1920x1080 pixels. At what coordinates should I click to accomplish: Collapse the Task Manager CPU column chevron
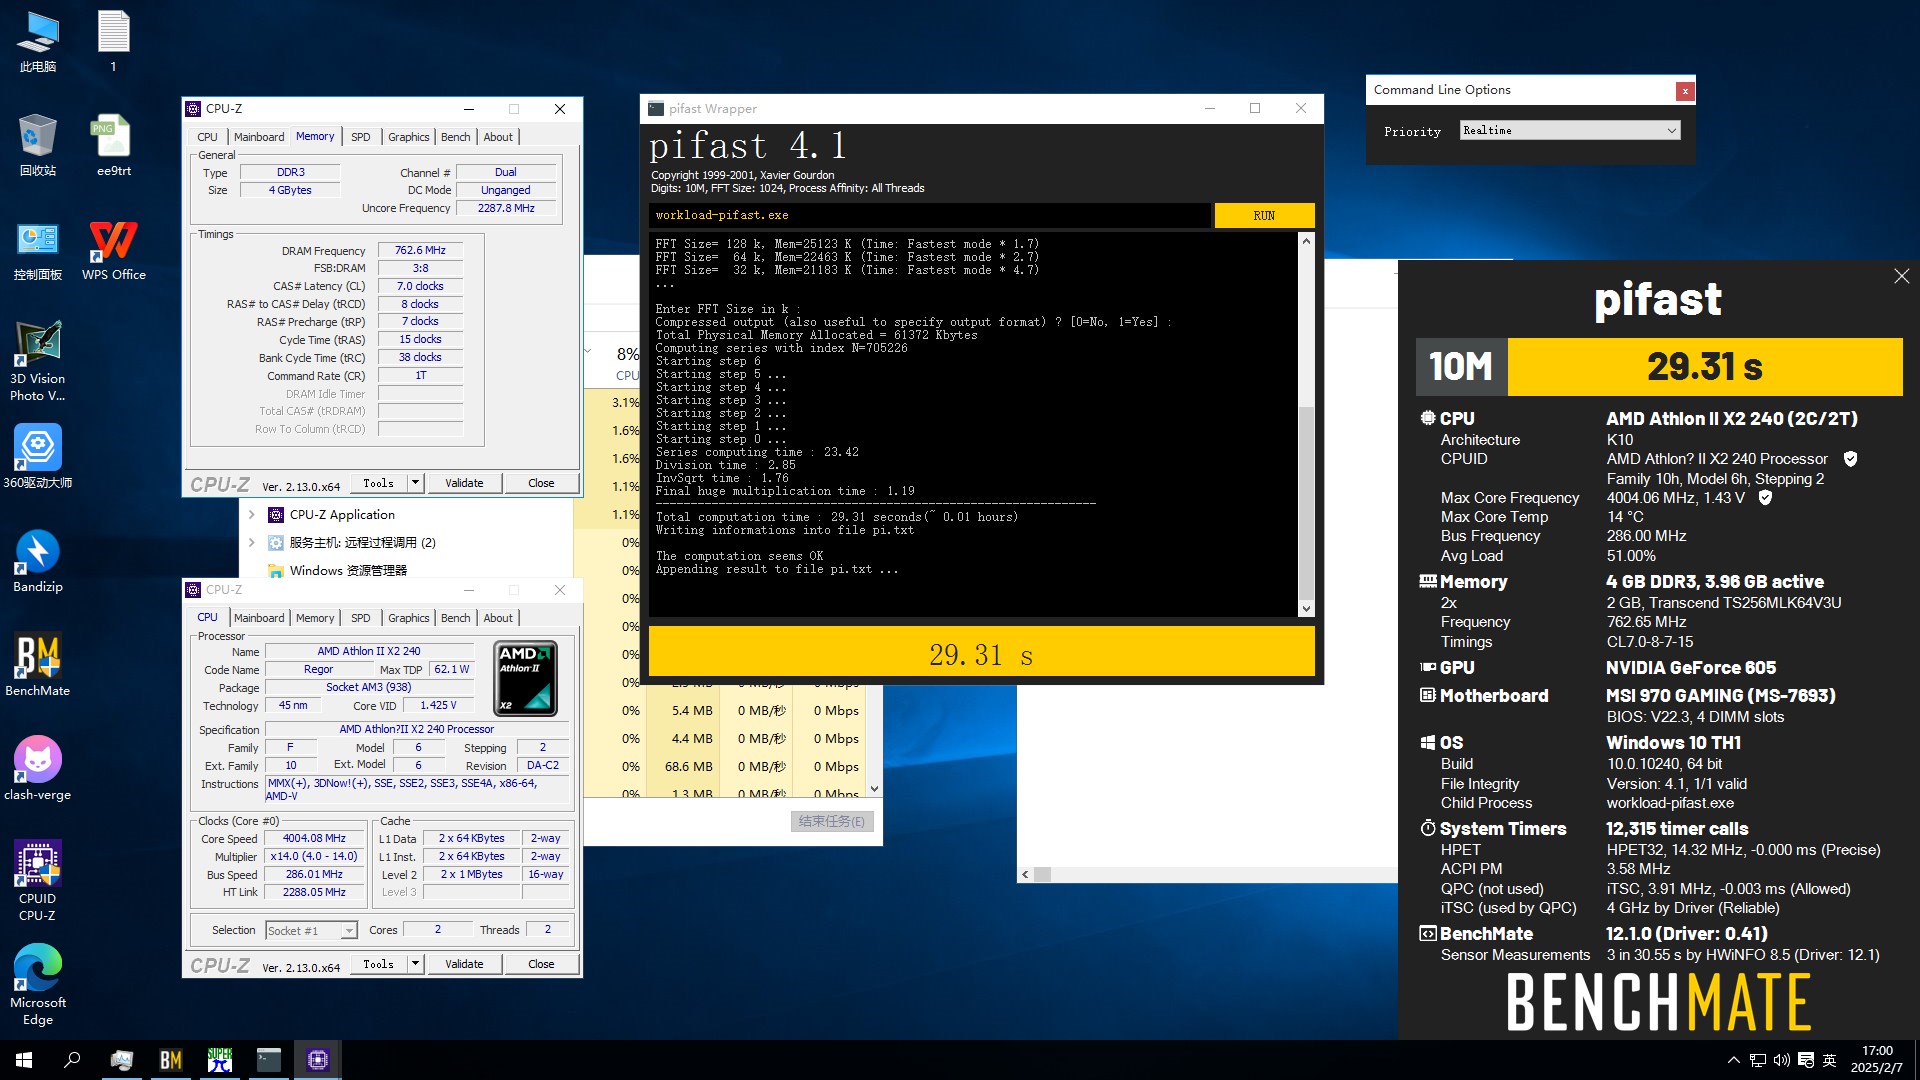point(588,351)
